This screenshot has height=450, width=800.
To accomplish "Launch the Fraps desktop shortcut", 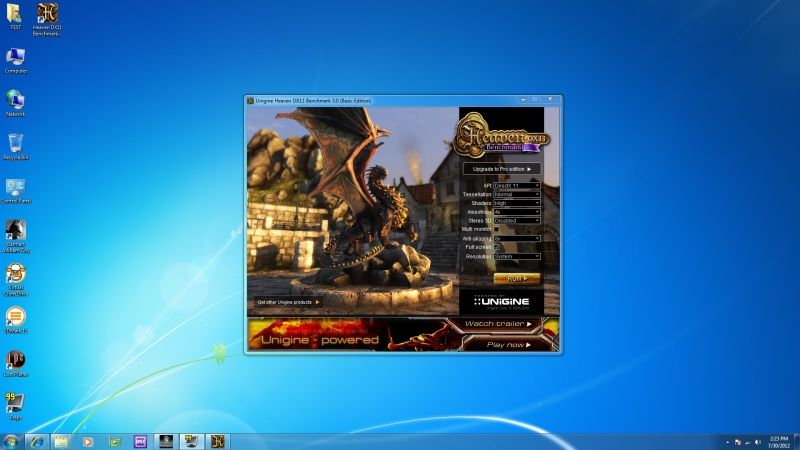I will [x=15, y=407].
